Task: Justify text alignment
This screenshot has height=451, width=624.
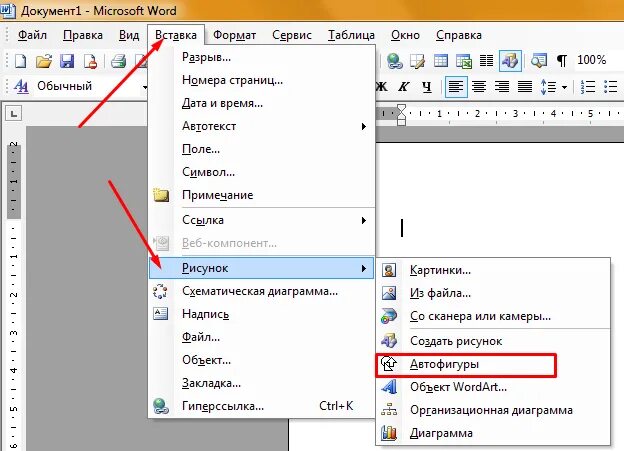Action: [525, 86]
